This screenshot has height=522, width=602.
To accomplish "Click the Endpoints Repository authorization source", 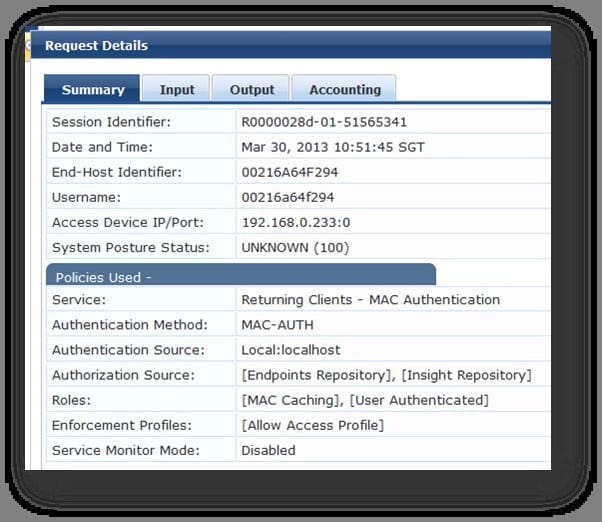I will [x=309, y=375].
